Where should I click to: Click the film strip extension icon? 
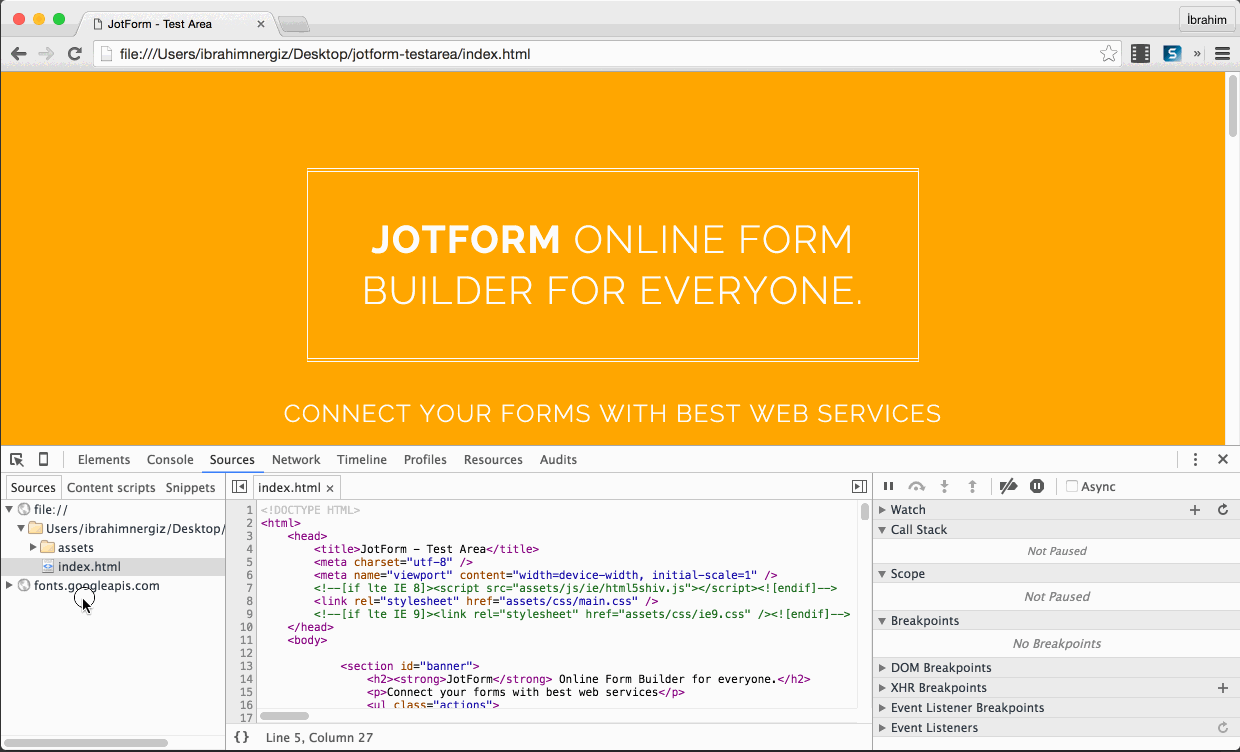point(1141,54)
